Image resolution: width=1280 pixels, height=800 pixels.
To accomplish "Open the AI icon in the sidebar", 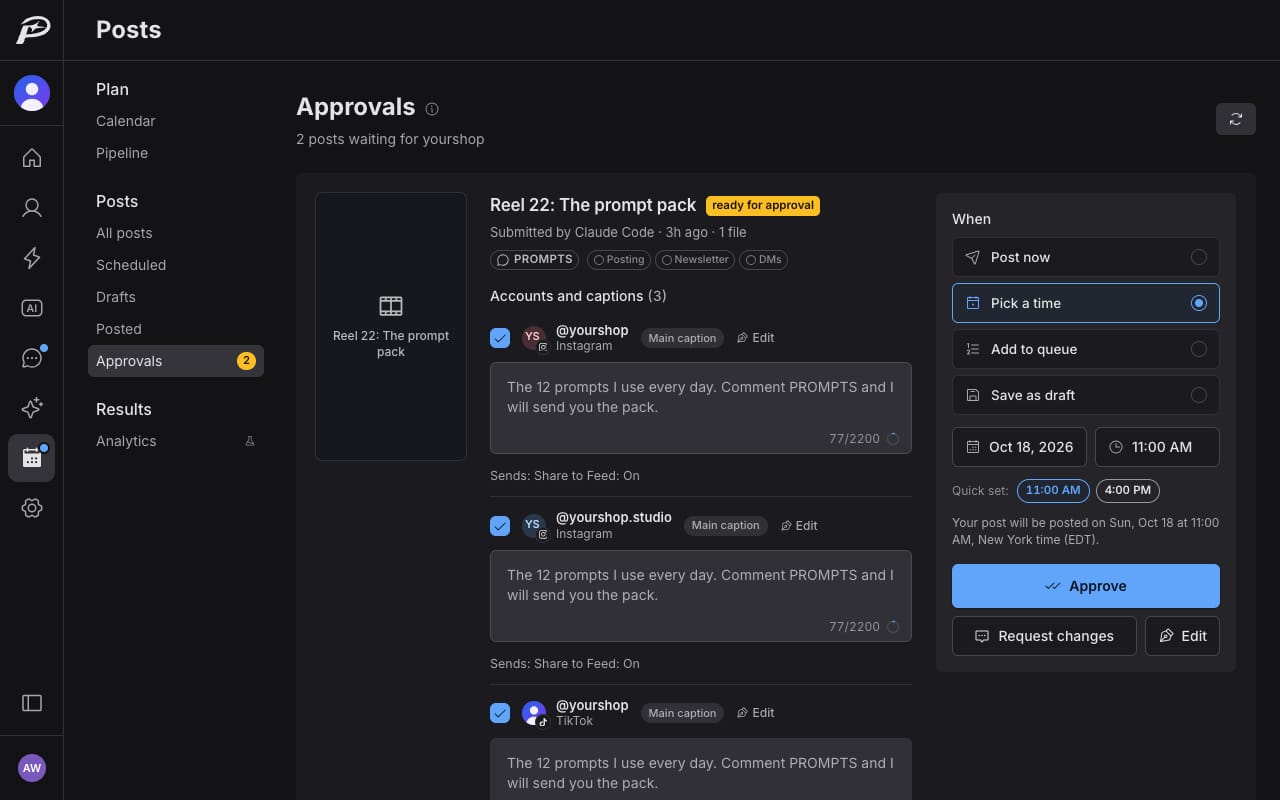I will 32,308.
